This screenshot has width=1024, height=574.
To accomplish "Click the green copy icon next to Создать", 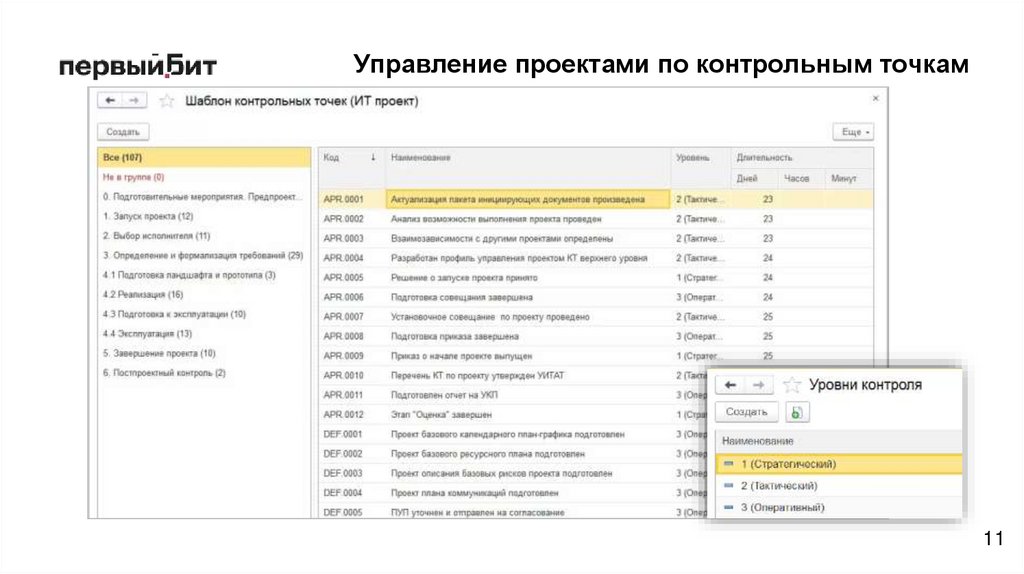I will coord(797,413).
